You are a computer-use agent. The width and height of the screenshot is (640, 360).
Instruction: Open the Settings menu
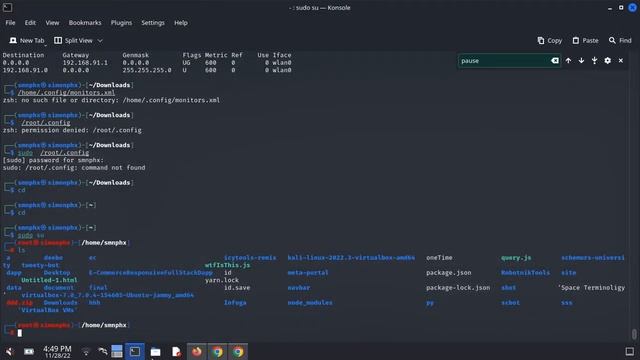click(x=153, y=23)
